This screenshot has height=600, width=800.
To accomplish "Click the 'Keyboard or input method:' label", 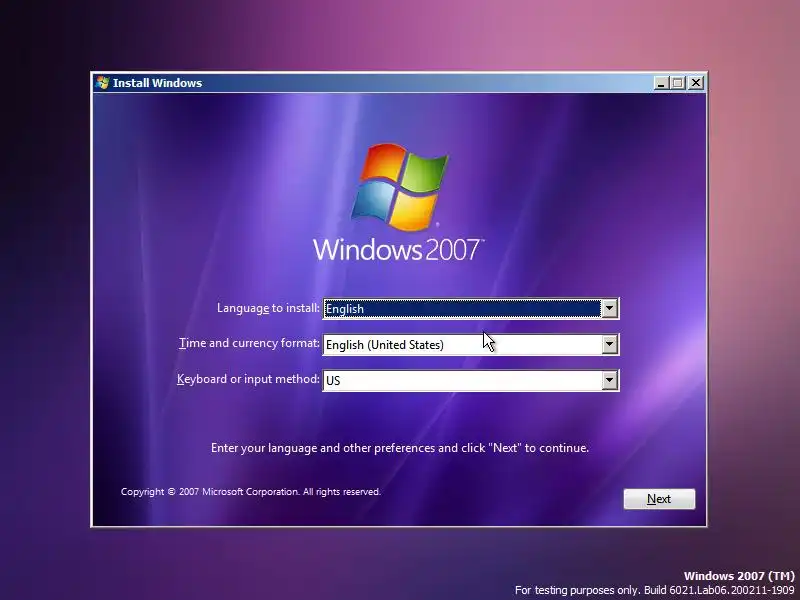I will tap(248, 379).
